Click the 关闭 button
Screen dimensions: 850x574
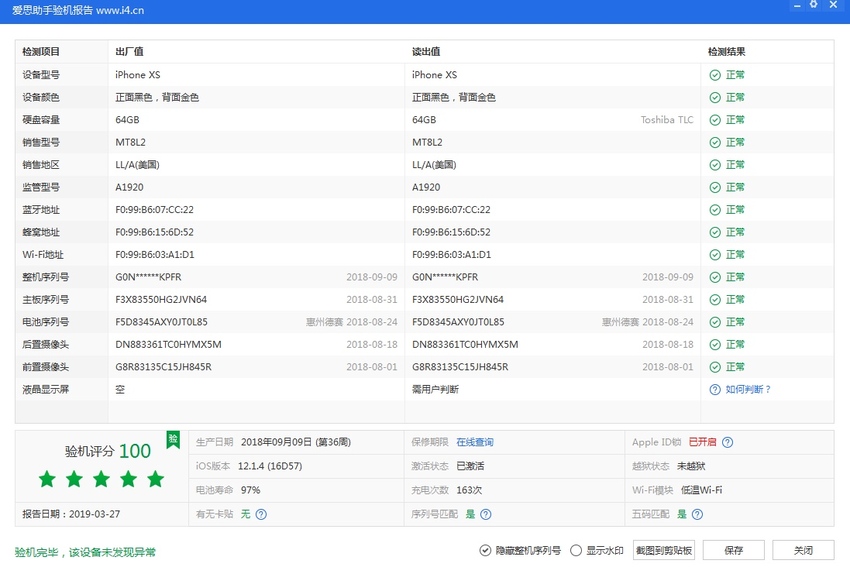tap(803, 551)
